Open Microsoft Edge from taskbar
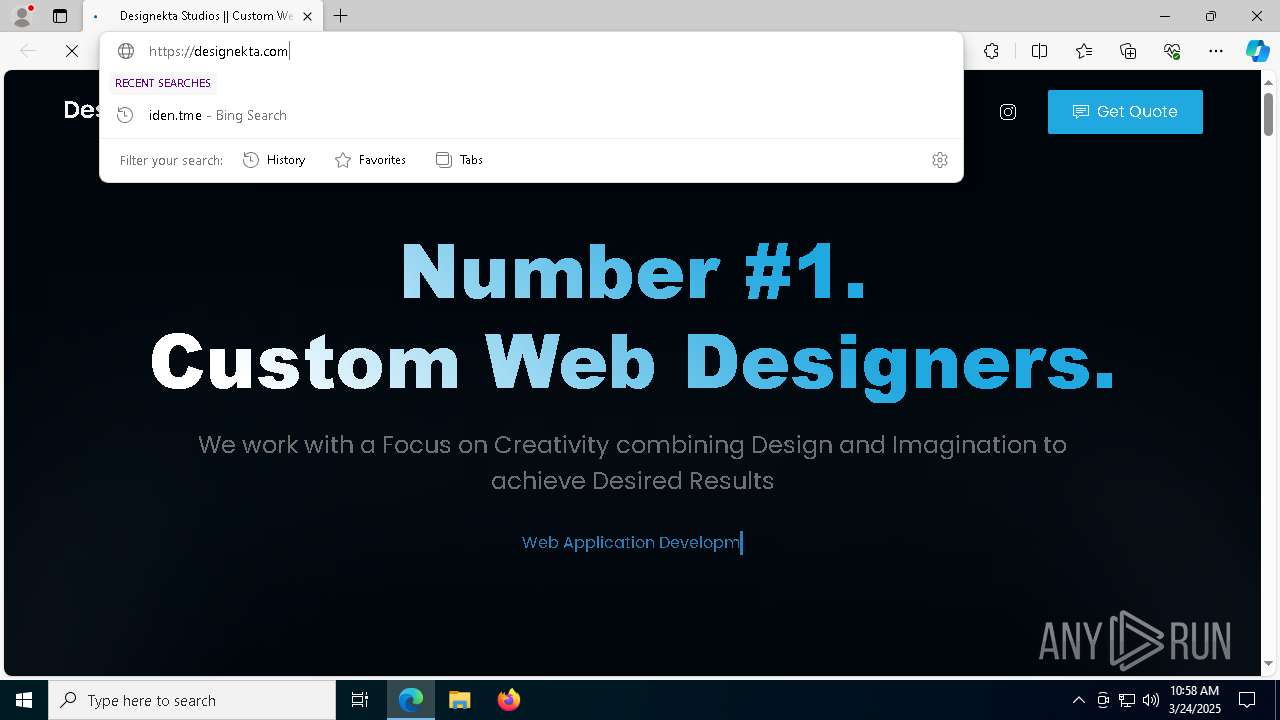This screenshot has height=720, width=1280. (411, 700)
